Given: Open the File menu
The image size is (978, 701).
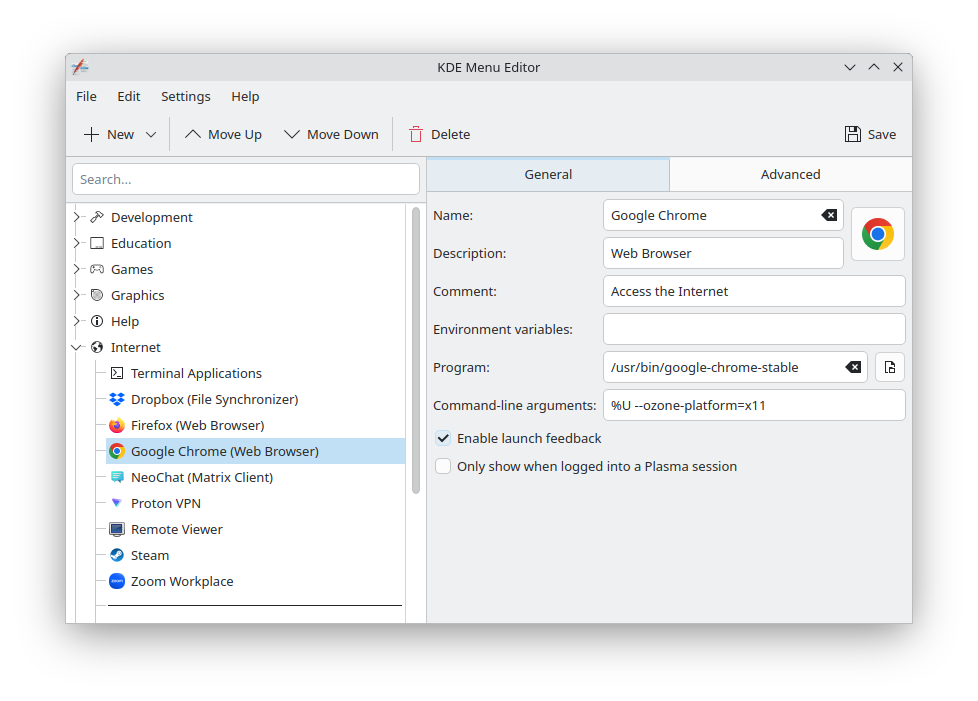Looking at the screenshot, I should (86, 97).
